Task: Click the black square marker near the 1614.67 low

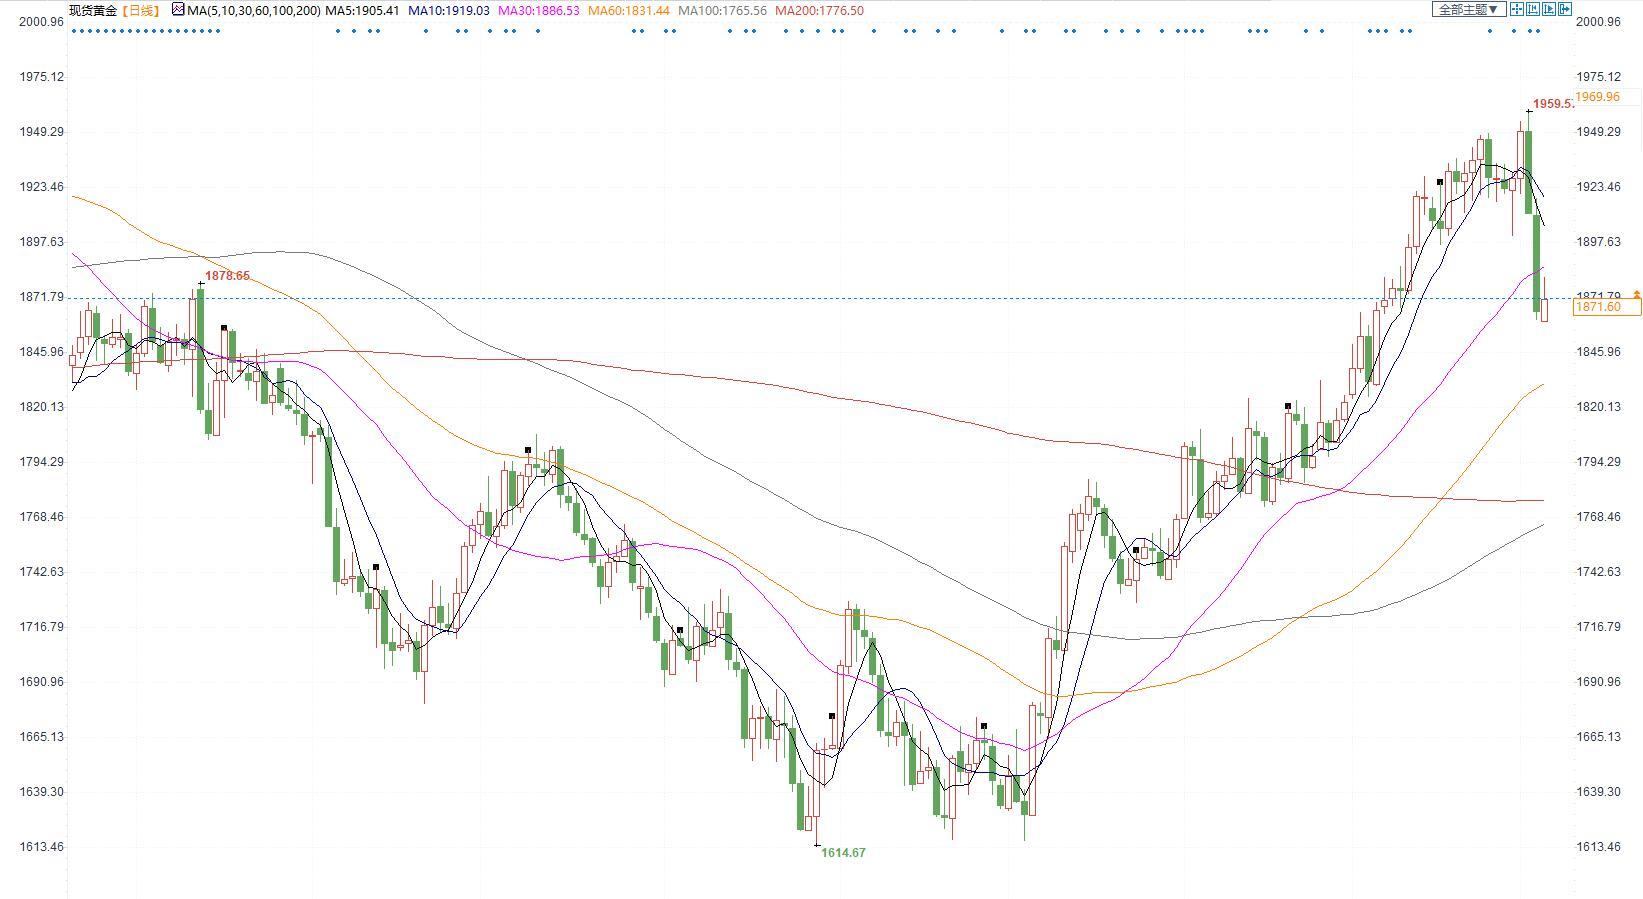Action: pos(832,716)
